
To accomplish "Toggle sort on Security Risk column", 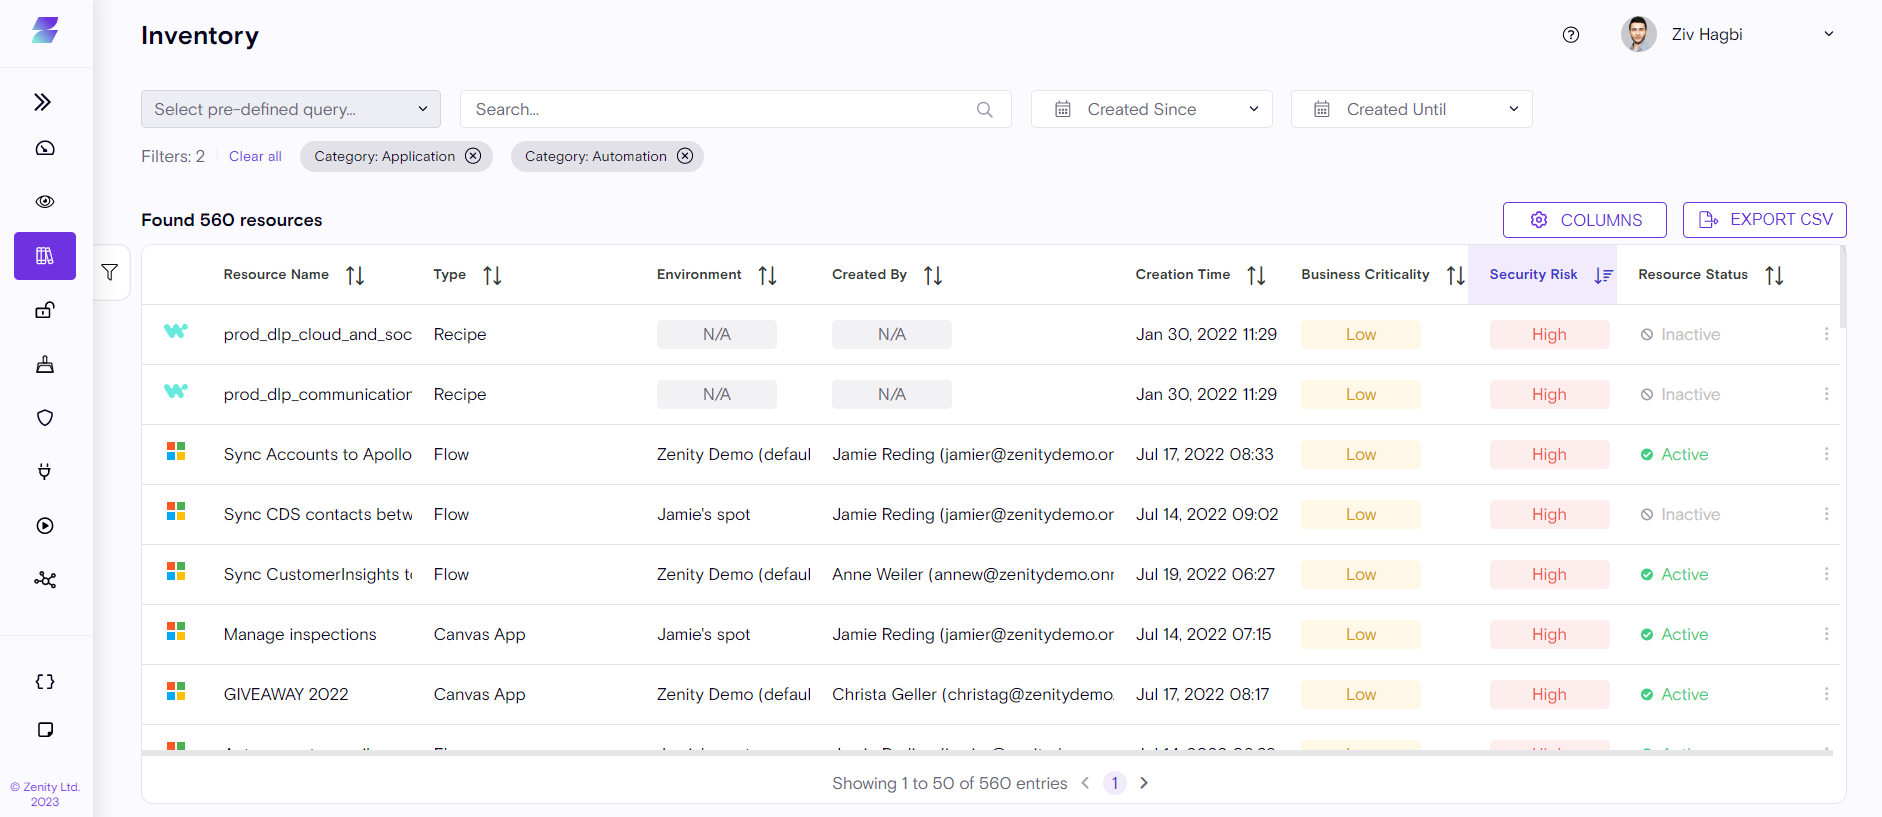I will (1603, 275).
